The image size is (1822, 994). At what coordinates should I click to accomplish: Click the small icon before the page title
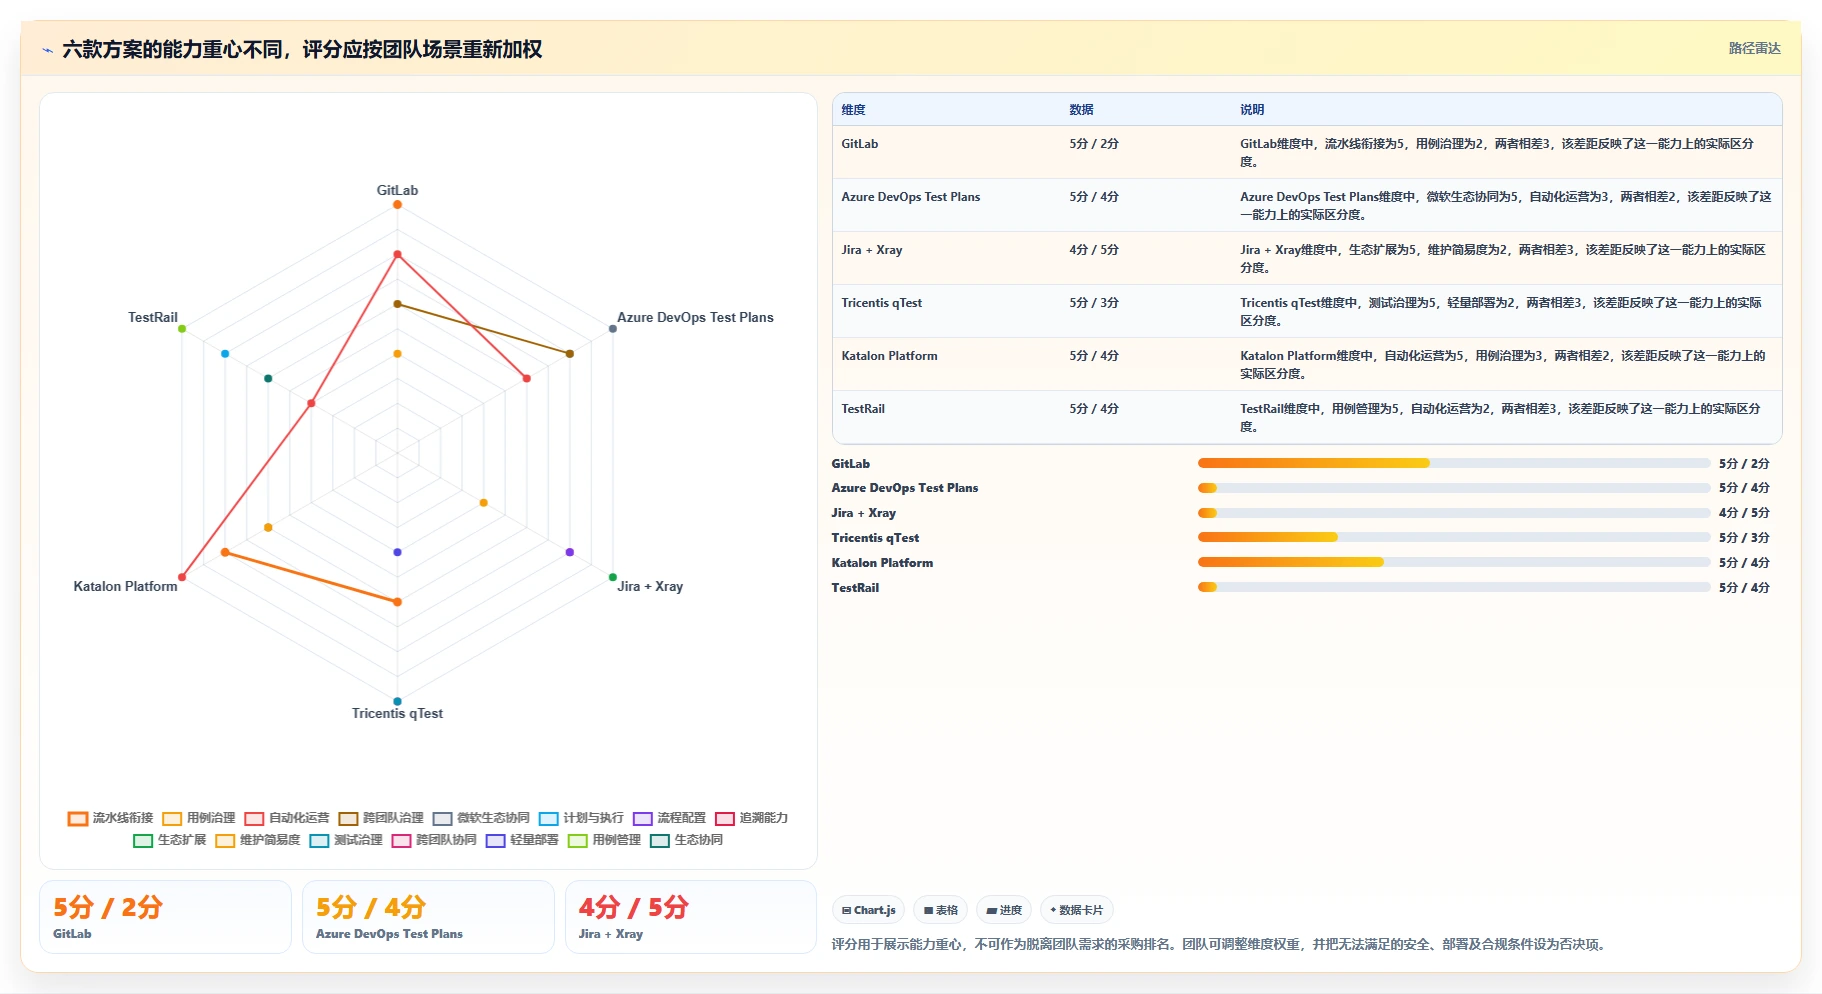pyautogui.click(x=47, y=50)
